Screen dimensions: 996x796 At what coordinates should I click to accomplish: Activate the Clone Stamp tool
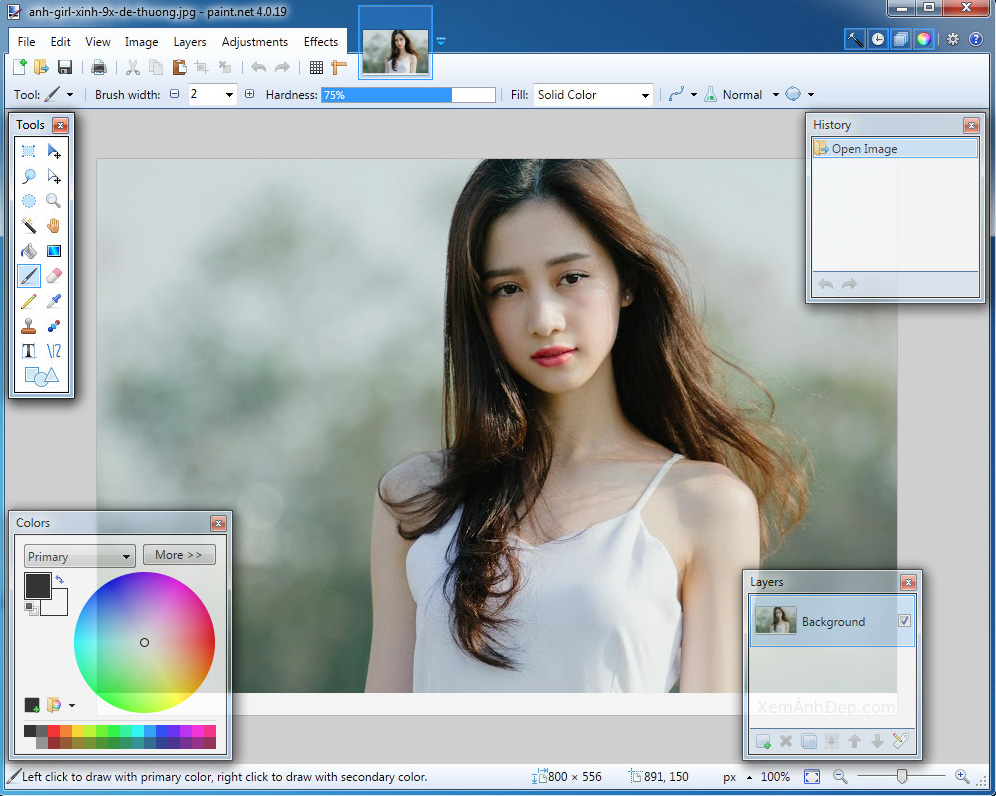pyautogui.click(x=29, y=326)
